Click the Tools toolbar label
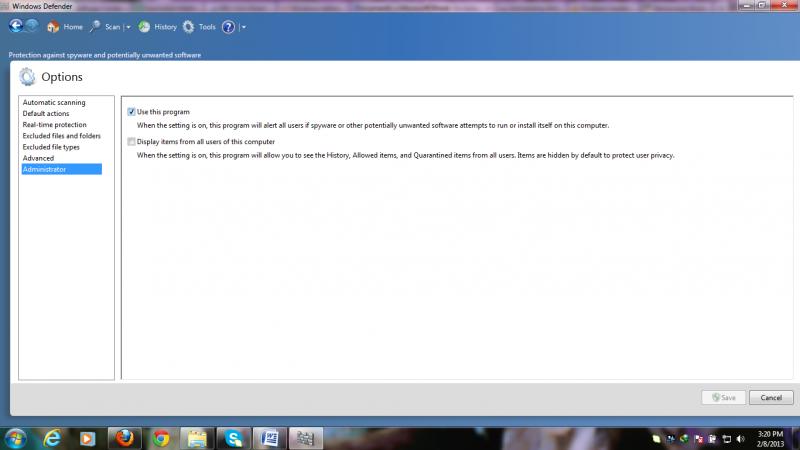This screenshot has width=800, height=450. point(207,27)
